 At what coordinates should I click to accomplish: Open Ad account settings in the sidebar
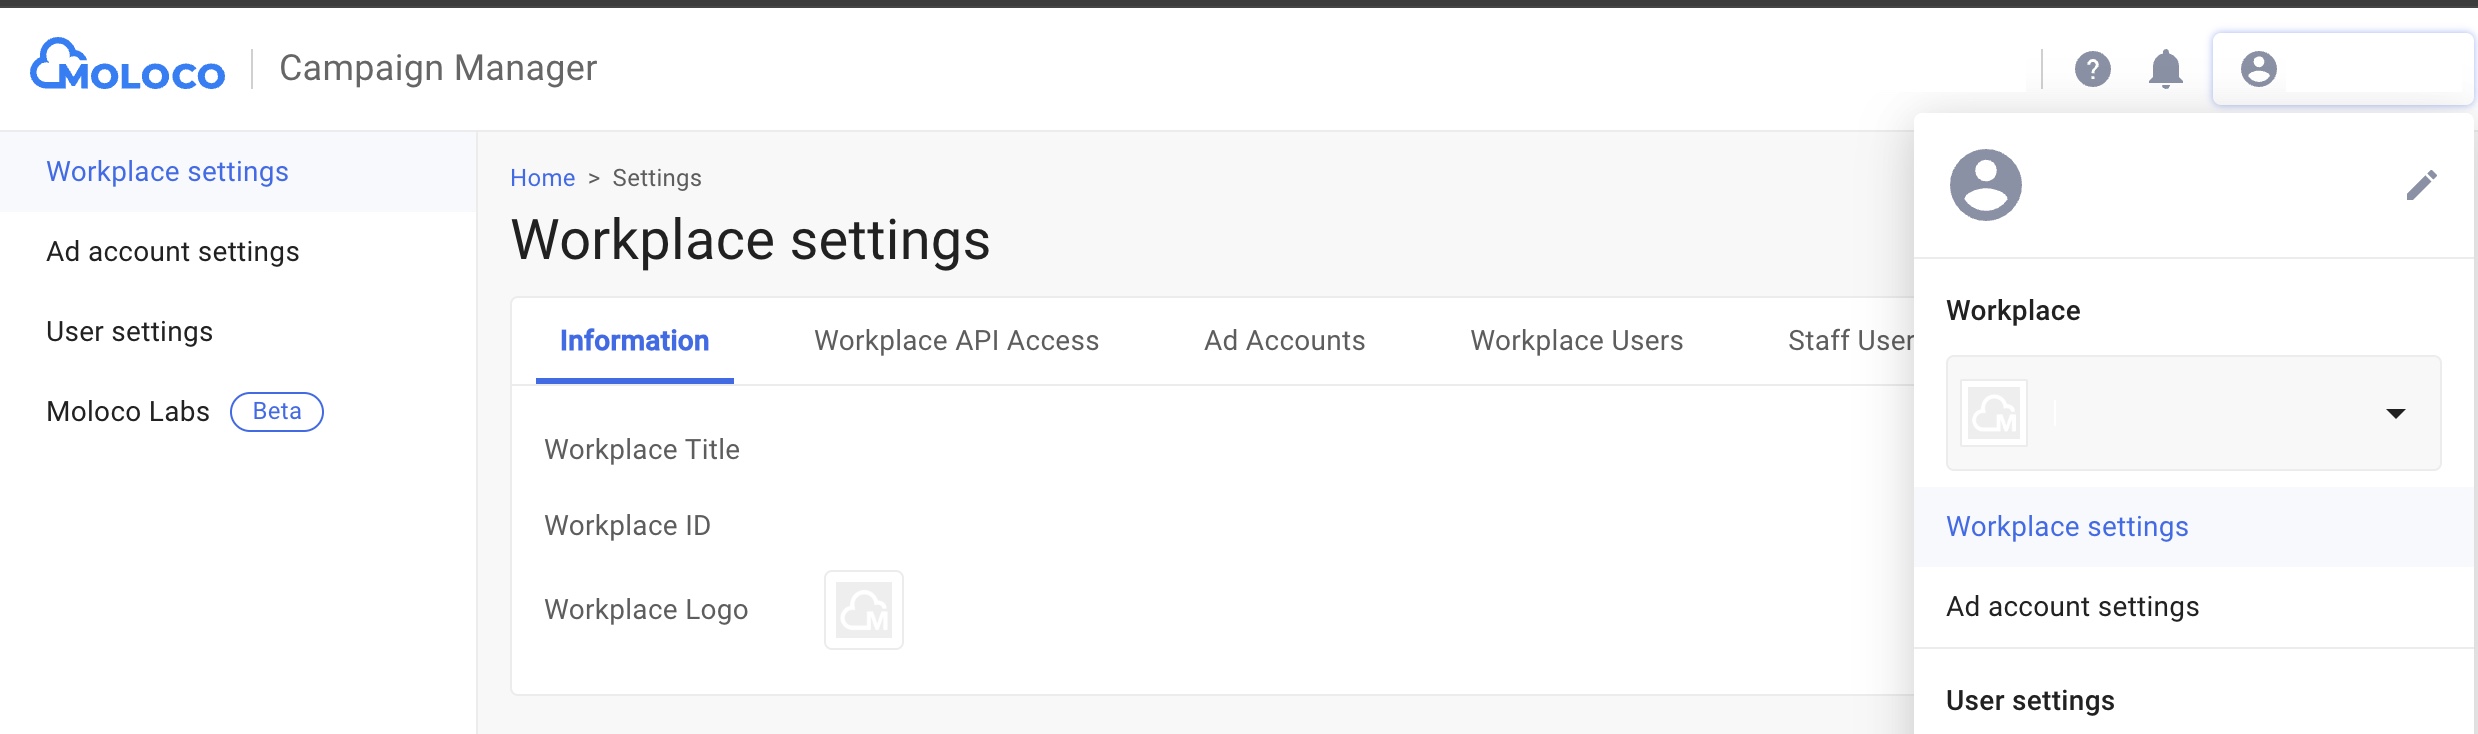(x=173, y=251)
